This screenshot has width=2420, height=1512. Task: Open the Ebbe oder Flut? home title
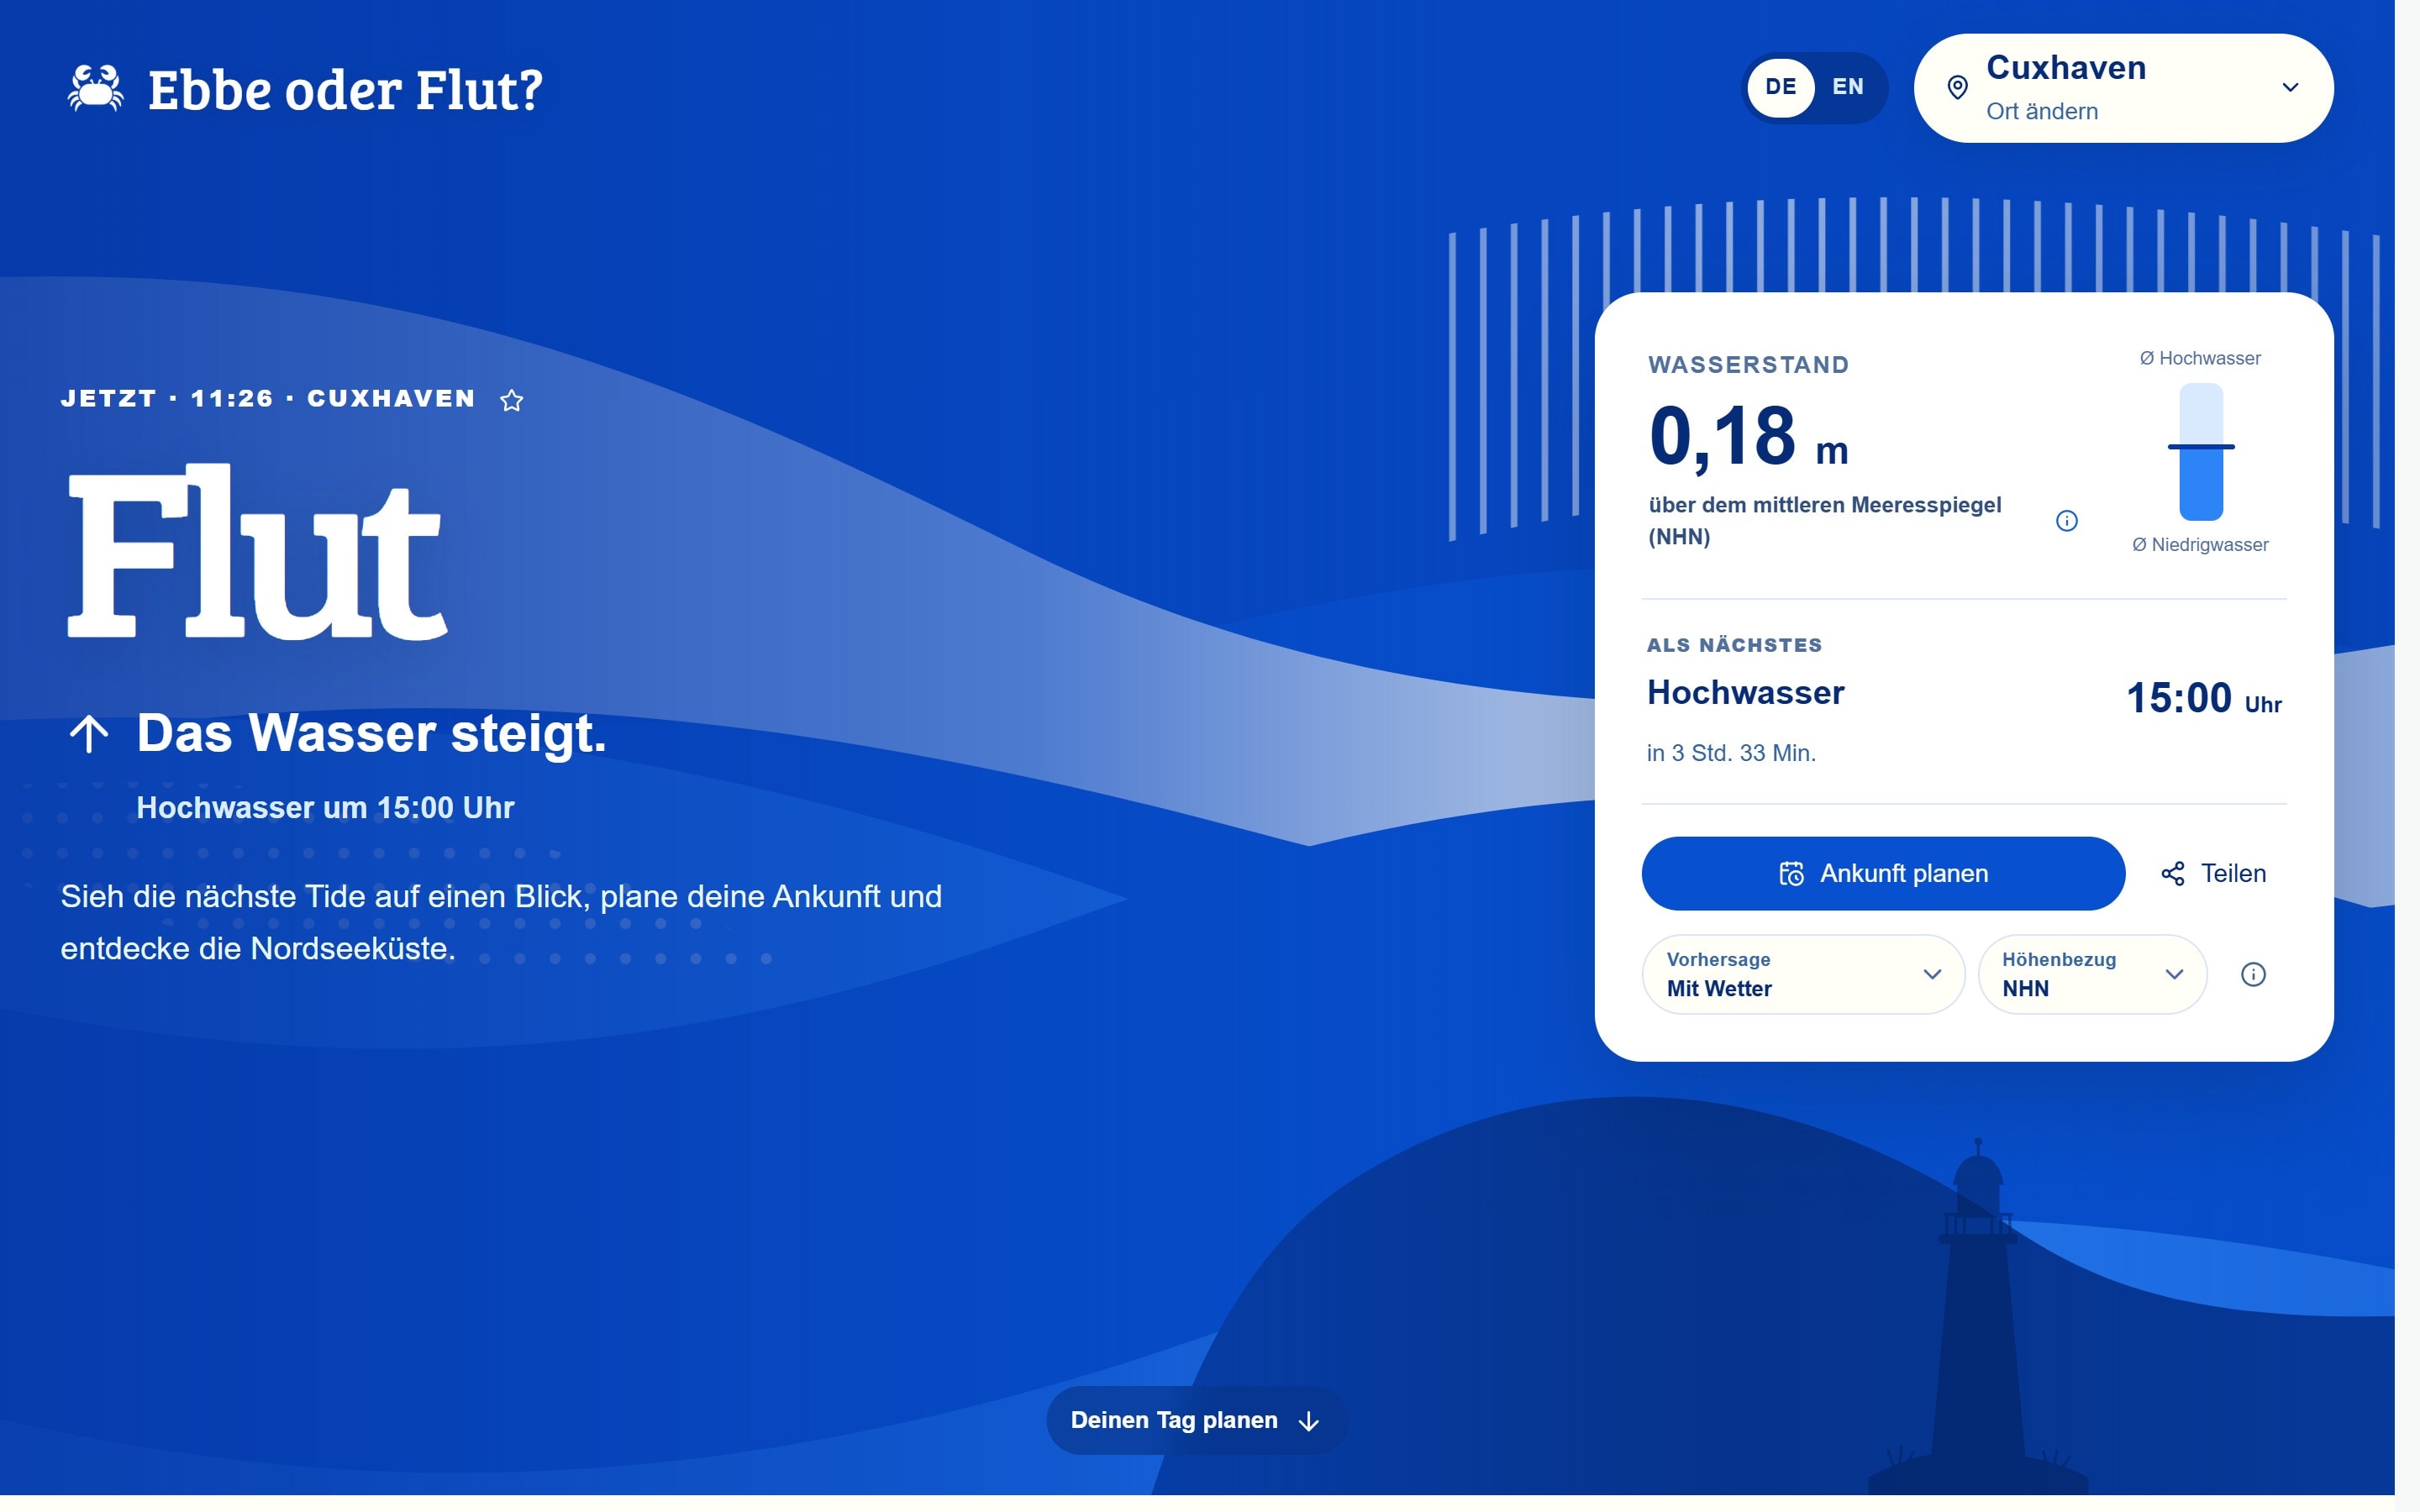click(345, 90)
